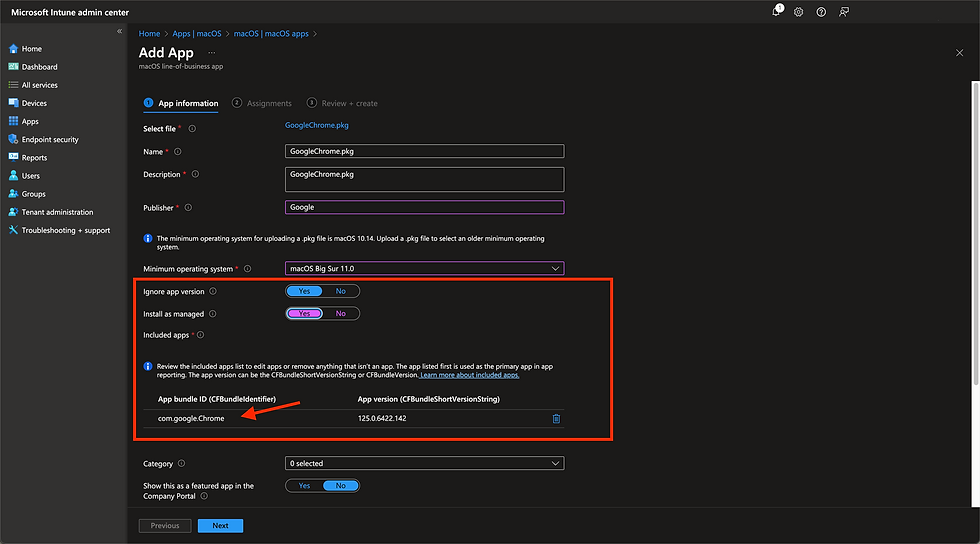This screenshot has width=980, height=544.
Task: Click Troubleshooting + support wrench icon
Action: 13,230
